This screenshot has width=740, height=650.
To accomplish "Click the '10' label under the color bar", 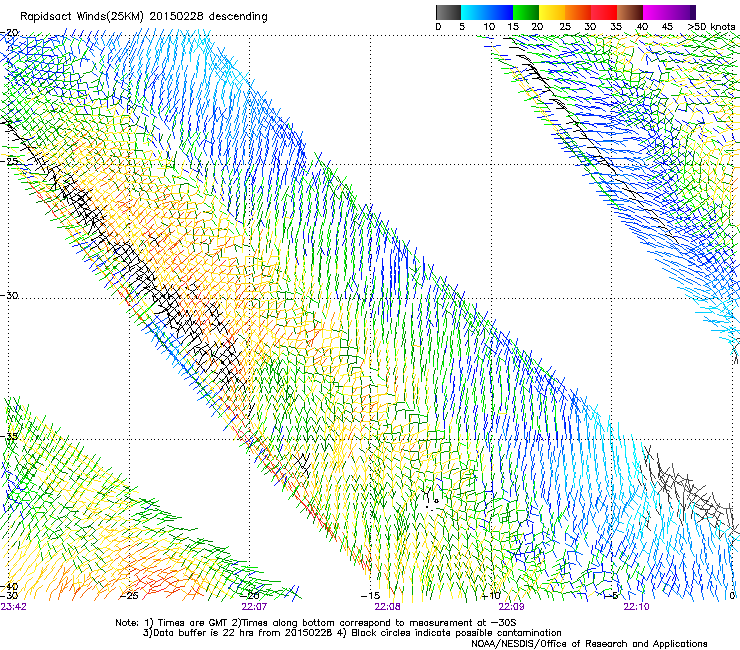I will [x=489, y=27].
